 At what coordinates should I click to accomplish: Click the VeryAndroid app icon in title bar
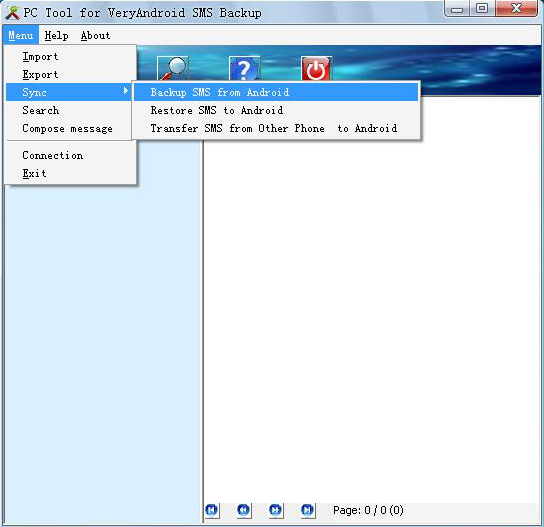point(12,13)
